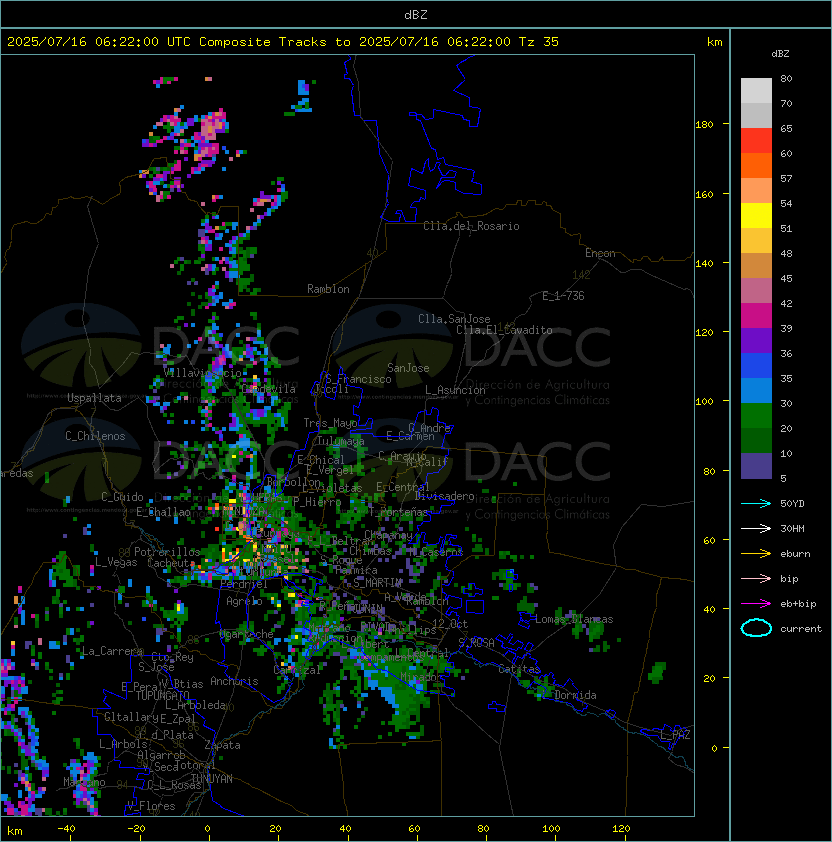This screenshot has width=832, height=842.
Task: Click the 'Agrelo' map label
Action: click(244, 601)
